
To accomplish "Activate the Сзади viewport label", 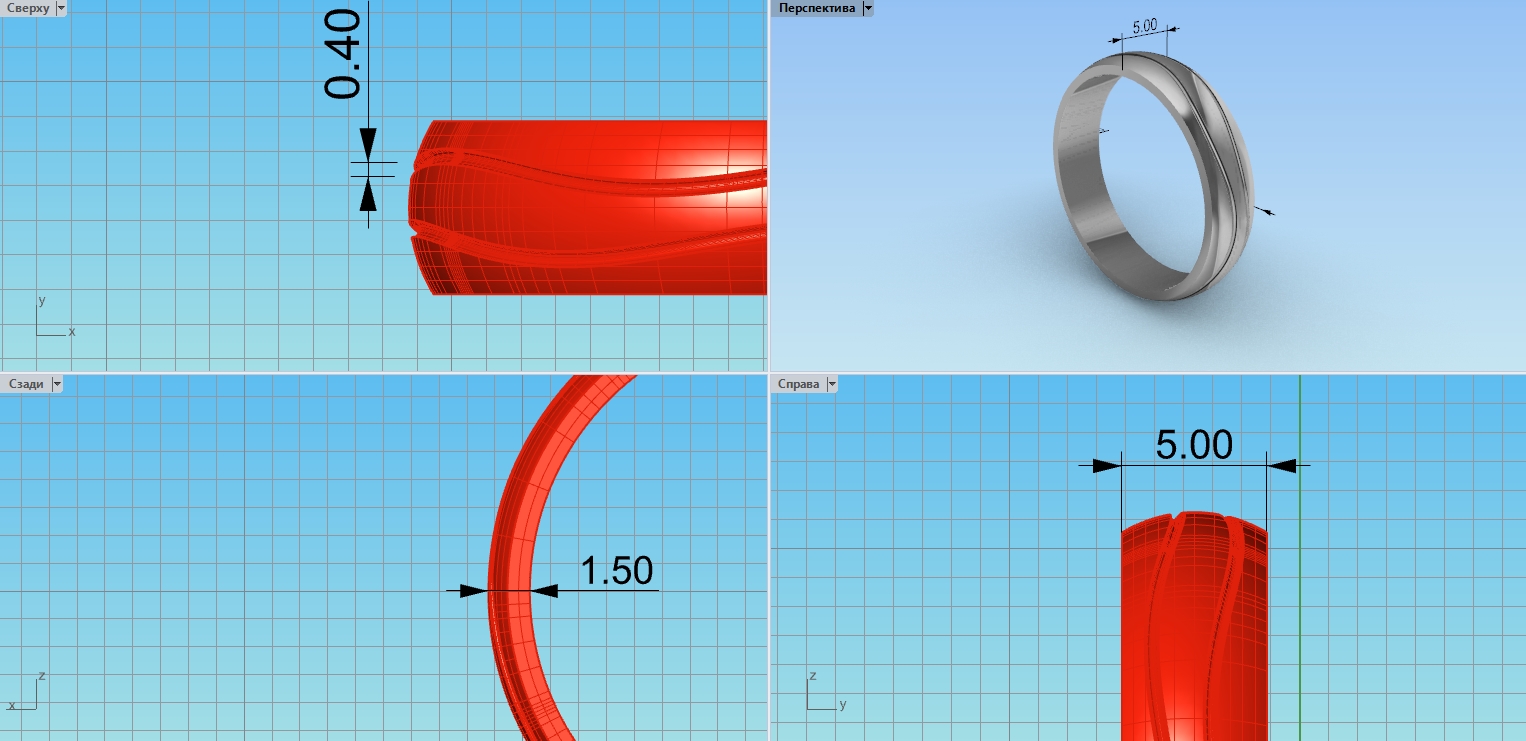I will coord(26,384).
